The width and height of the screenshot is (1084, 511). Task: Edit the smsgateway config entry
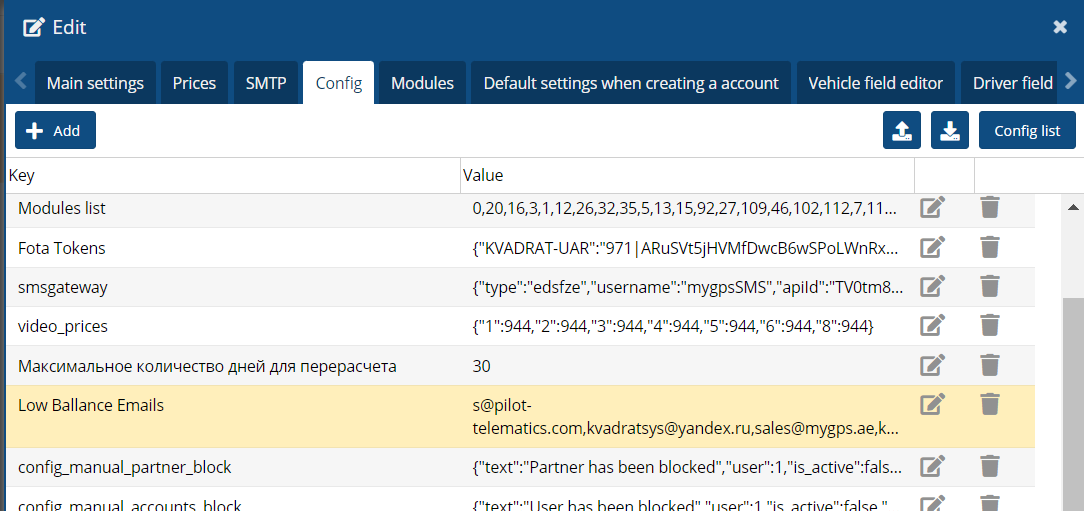pyautogui.click(x=932, y=287)
